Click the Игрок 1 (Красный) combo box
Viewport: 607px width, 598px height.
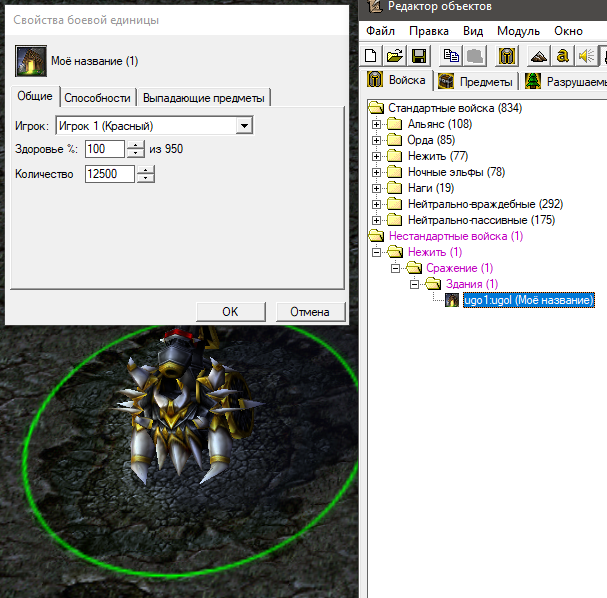click(x=154, y=126)
